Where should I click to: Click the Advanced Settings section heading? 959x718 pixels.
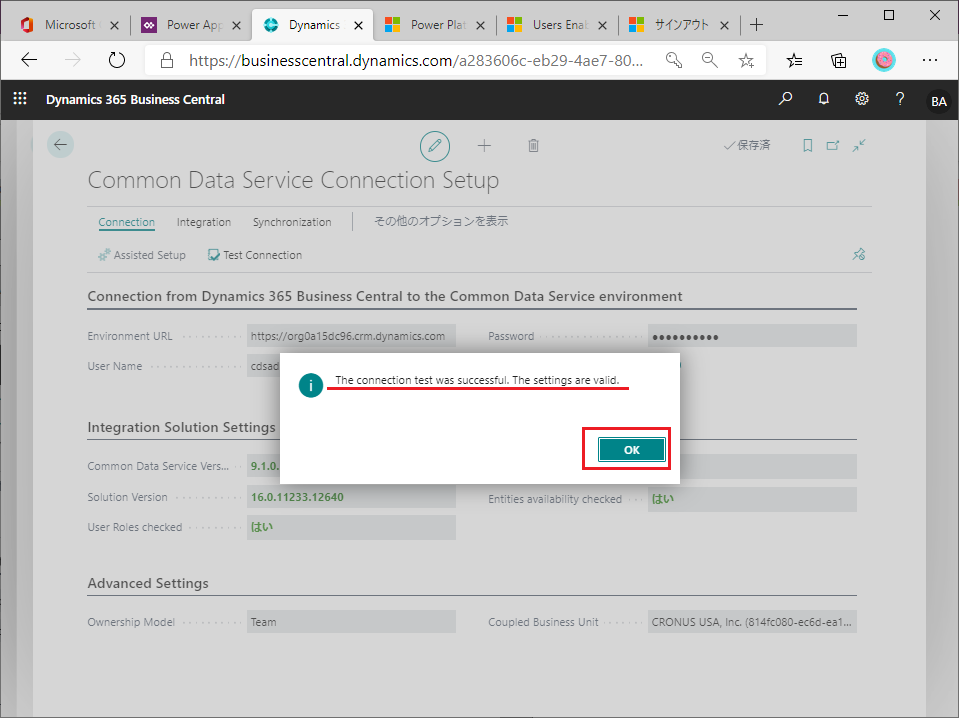point(148,583)
